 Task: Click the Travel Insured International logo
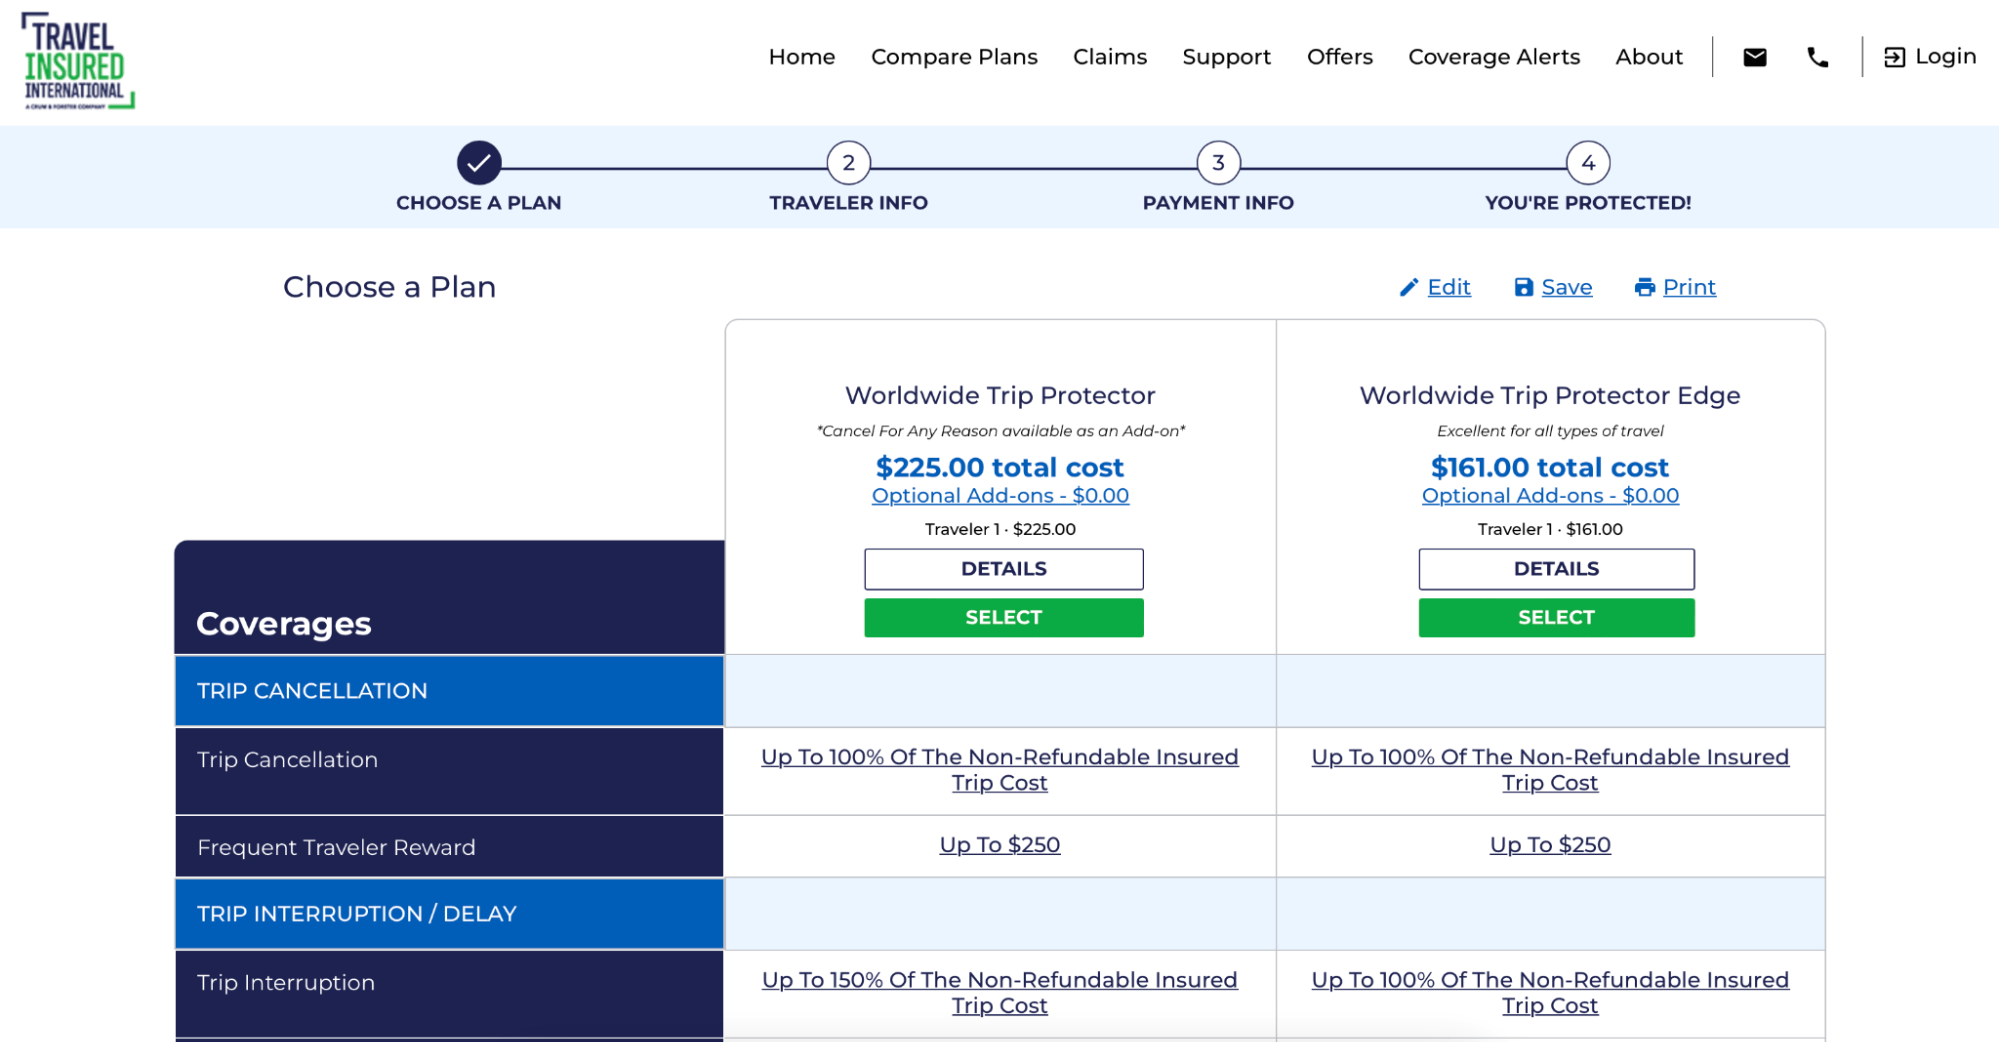click(x=77, y=61)
